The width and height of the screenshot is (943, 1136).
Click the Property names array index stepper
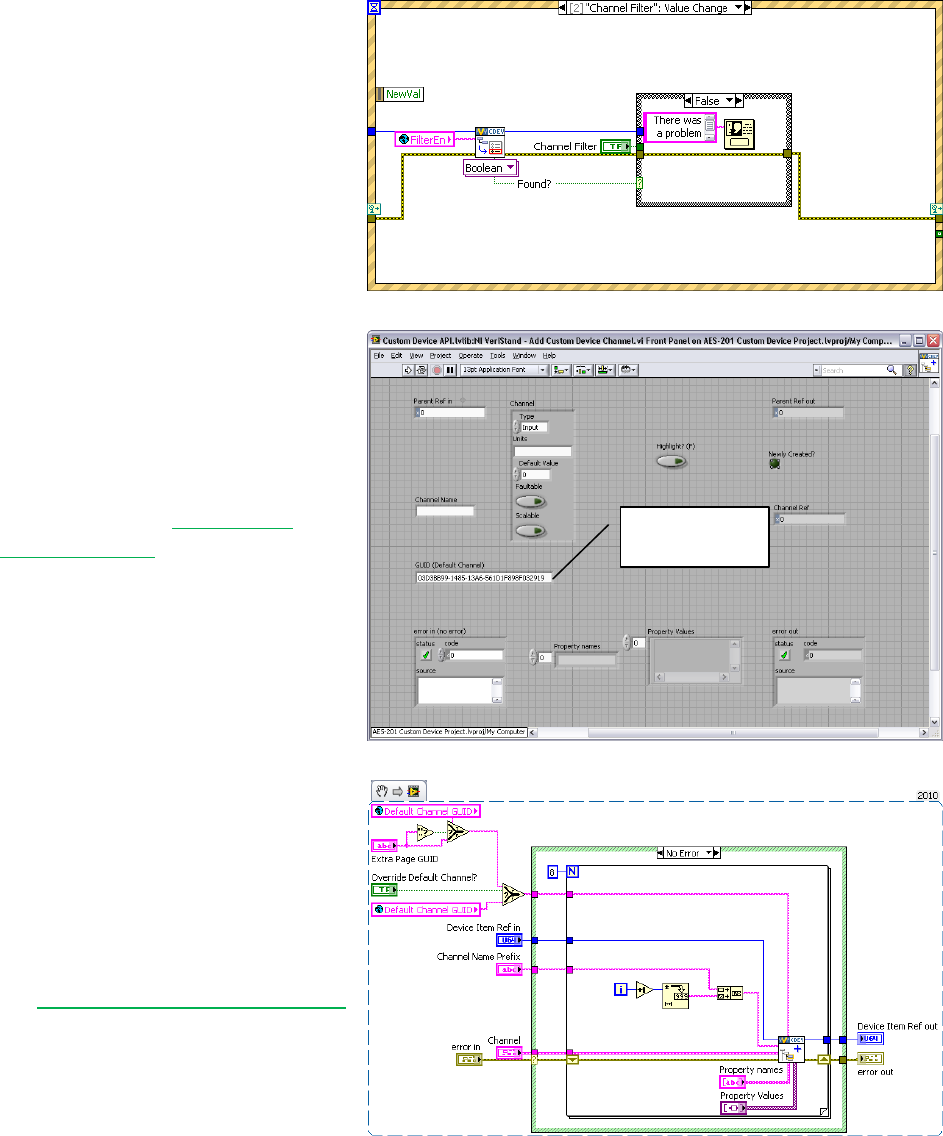pos(533,657)
